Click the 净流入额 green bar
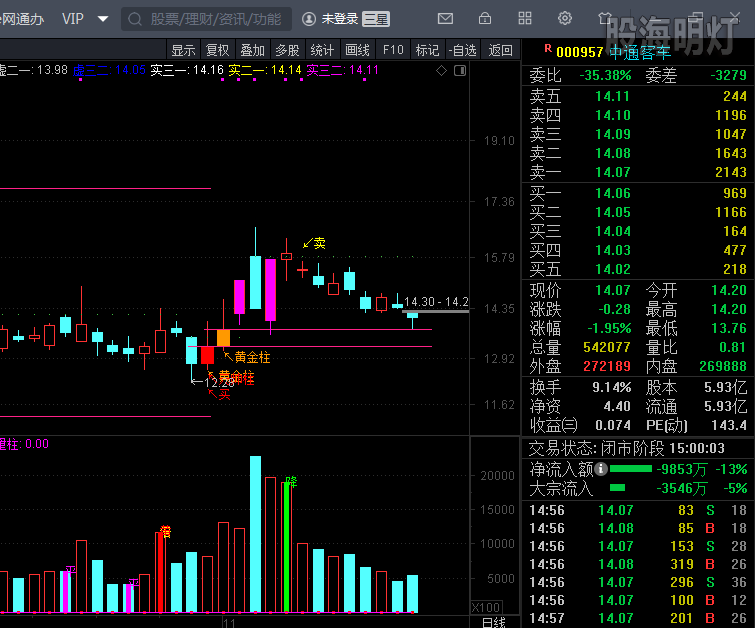This screenshot has height=628, width=755. (630, 469)
